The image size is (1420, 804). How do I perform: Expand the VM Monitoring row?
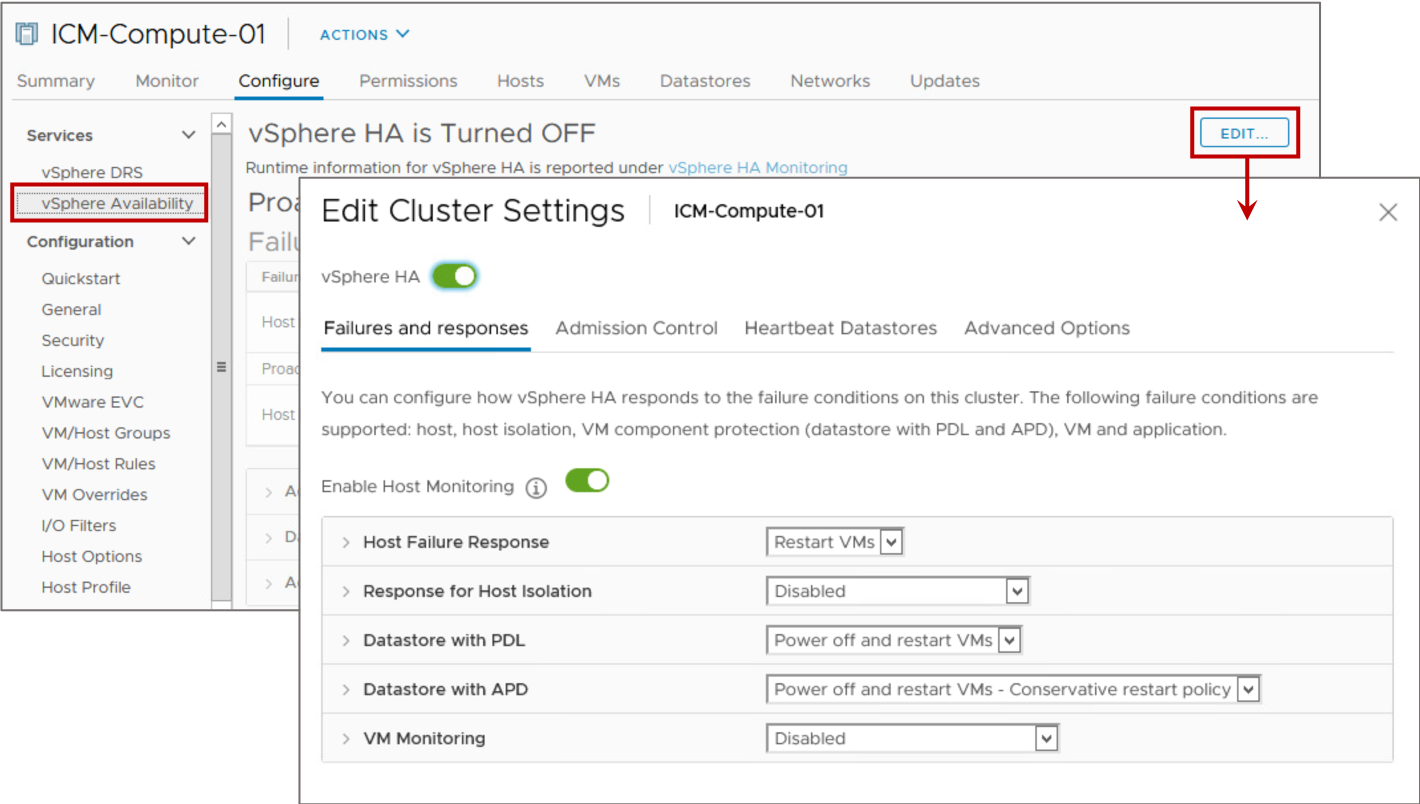(347, 738)
